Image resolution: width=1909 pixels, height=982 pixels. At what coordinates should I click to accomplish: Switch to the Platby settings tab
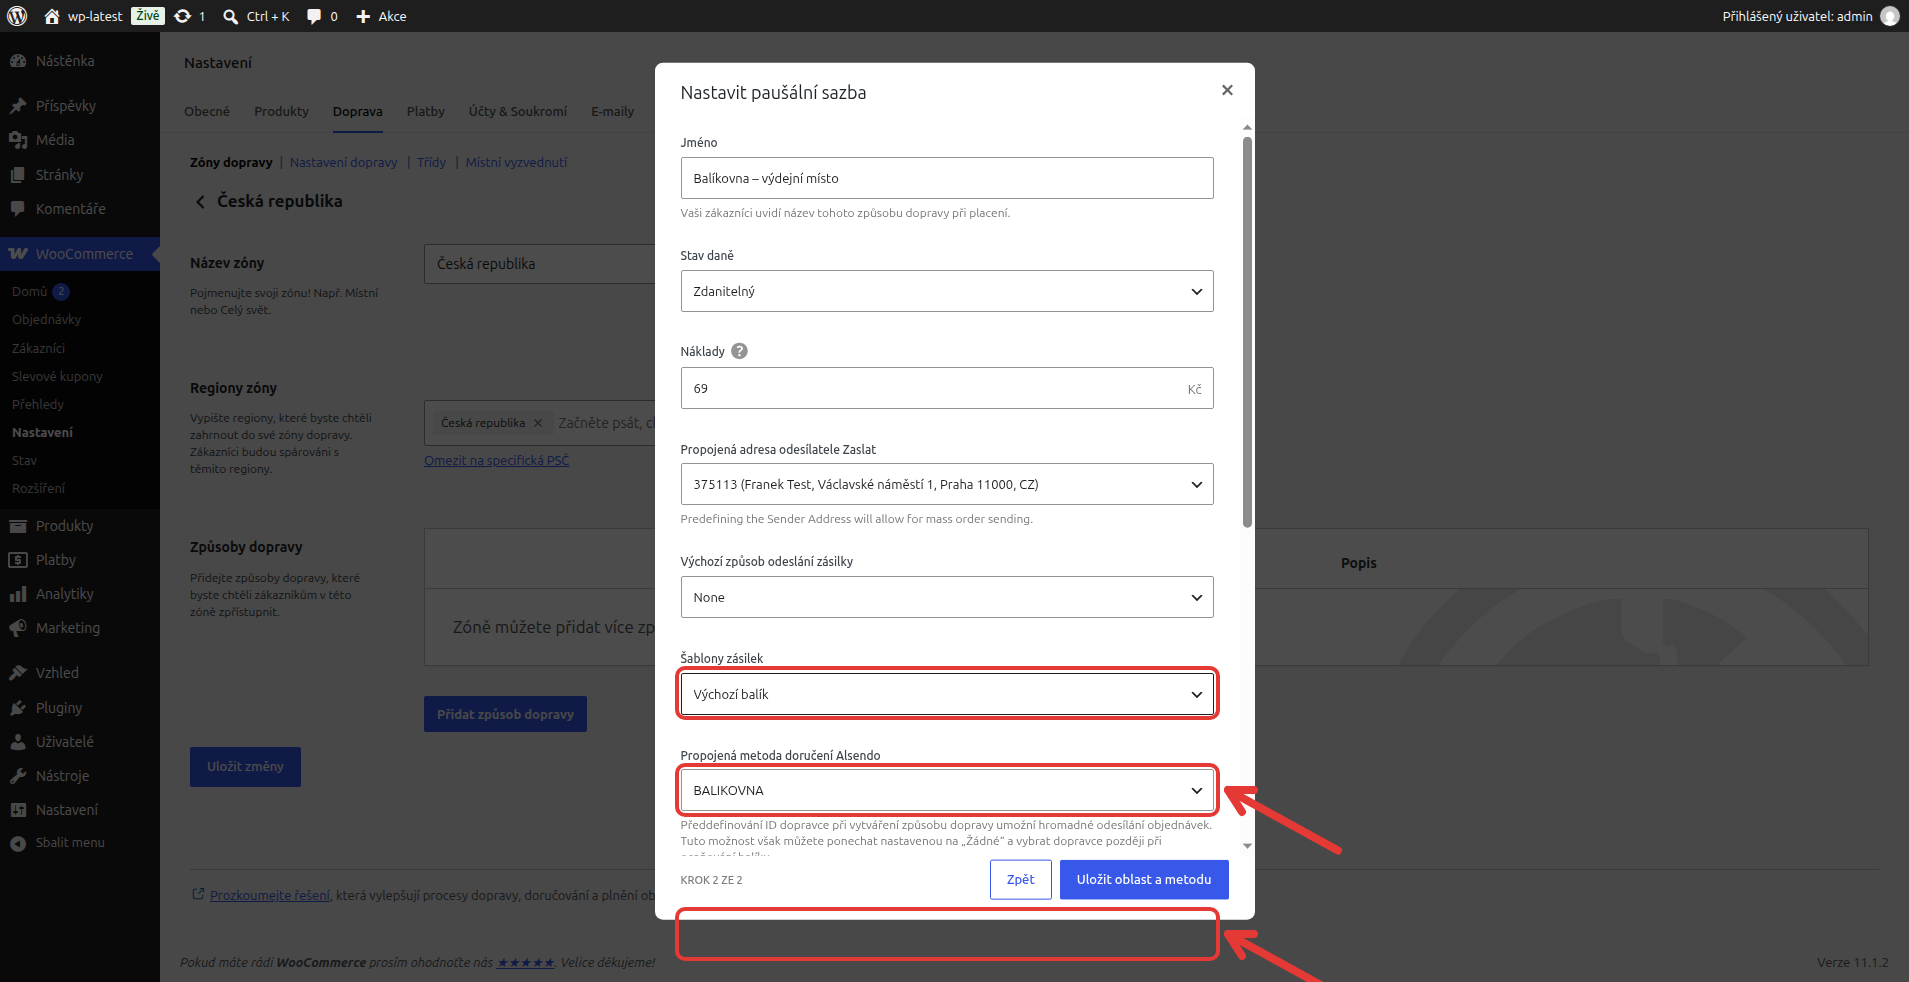click(x=426, y=111)
